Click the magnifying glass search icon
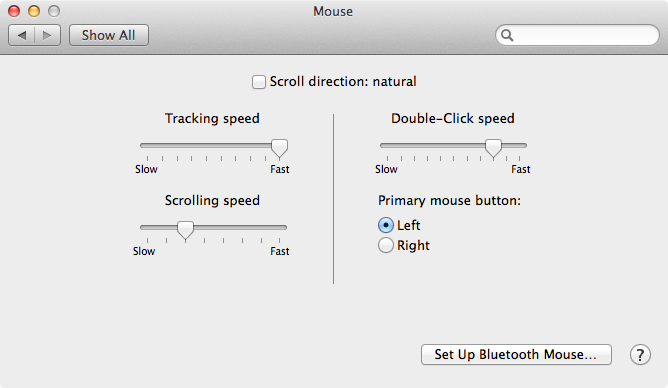Image resolution: width=668 pixels, height=388 pixels. [x=507, y=35]
